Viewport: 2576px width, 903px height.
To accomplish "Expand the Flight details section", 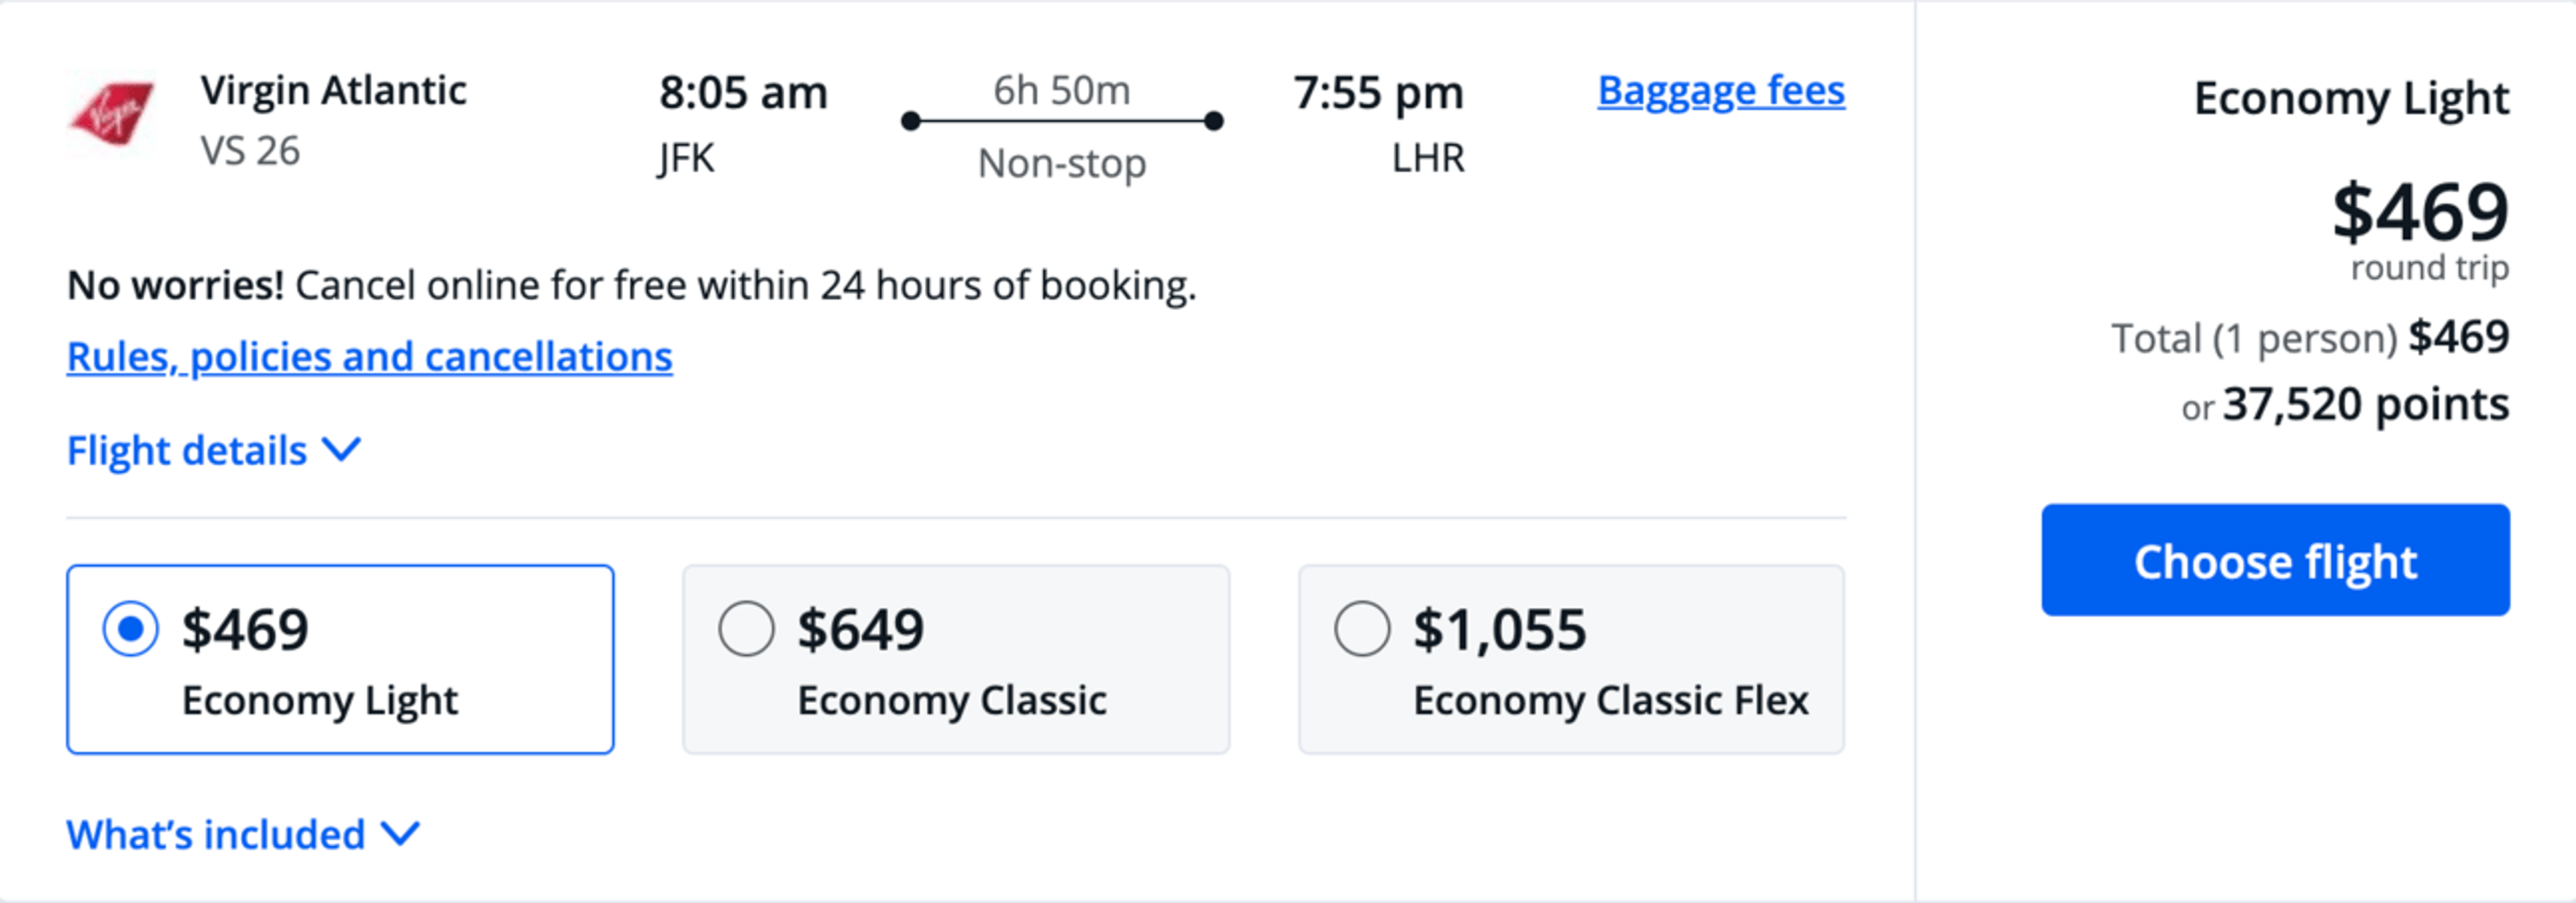I will pyautogui.click(x=213, y=450).
